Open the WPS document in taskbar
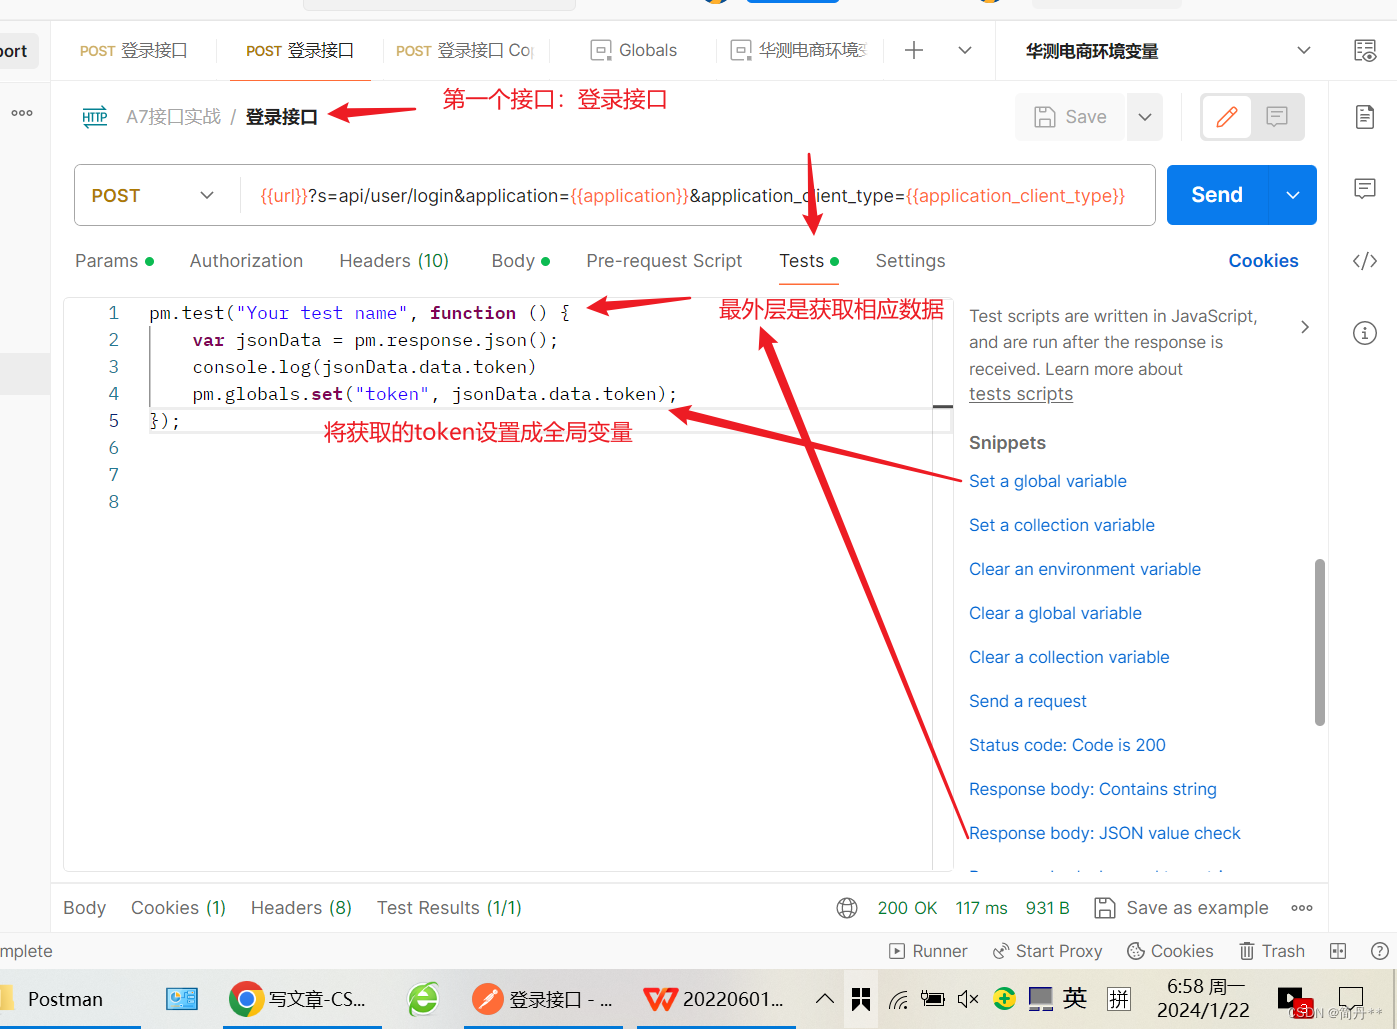 tap(716, 999)
